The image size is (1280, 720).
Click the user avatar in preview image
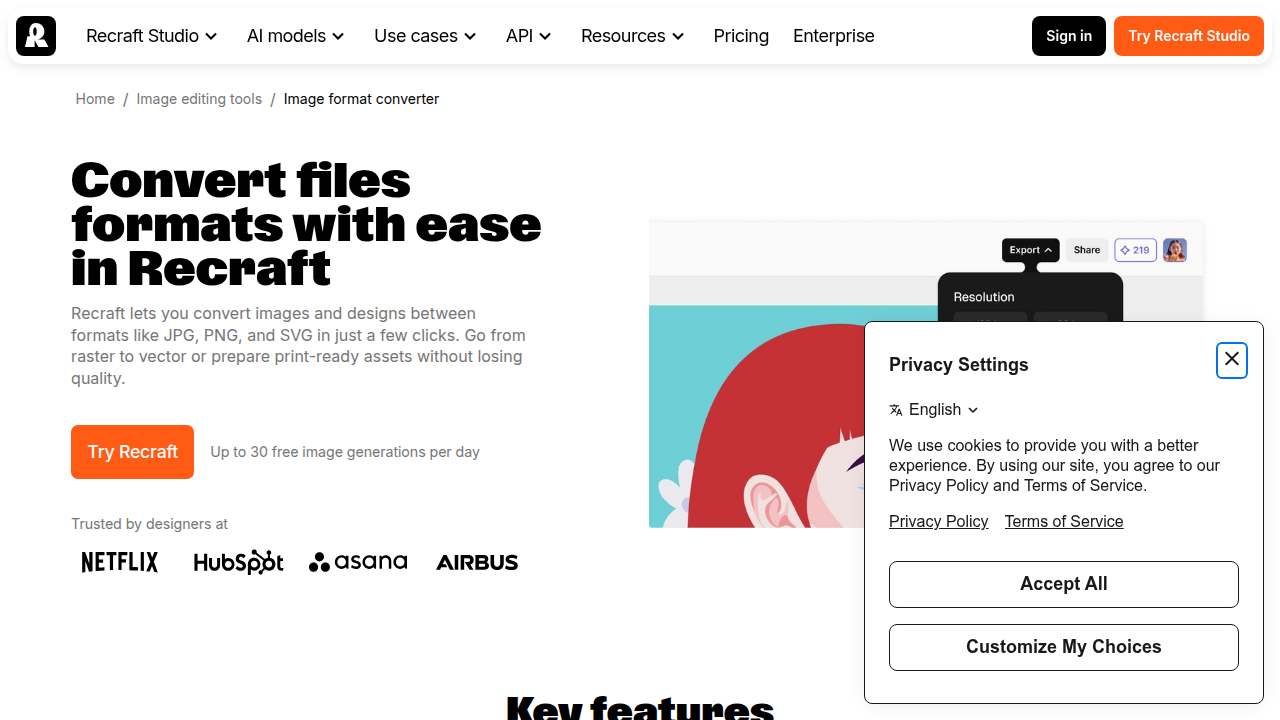tap(1175, 250)
